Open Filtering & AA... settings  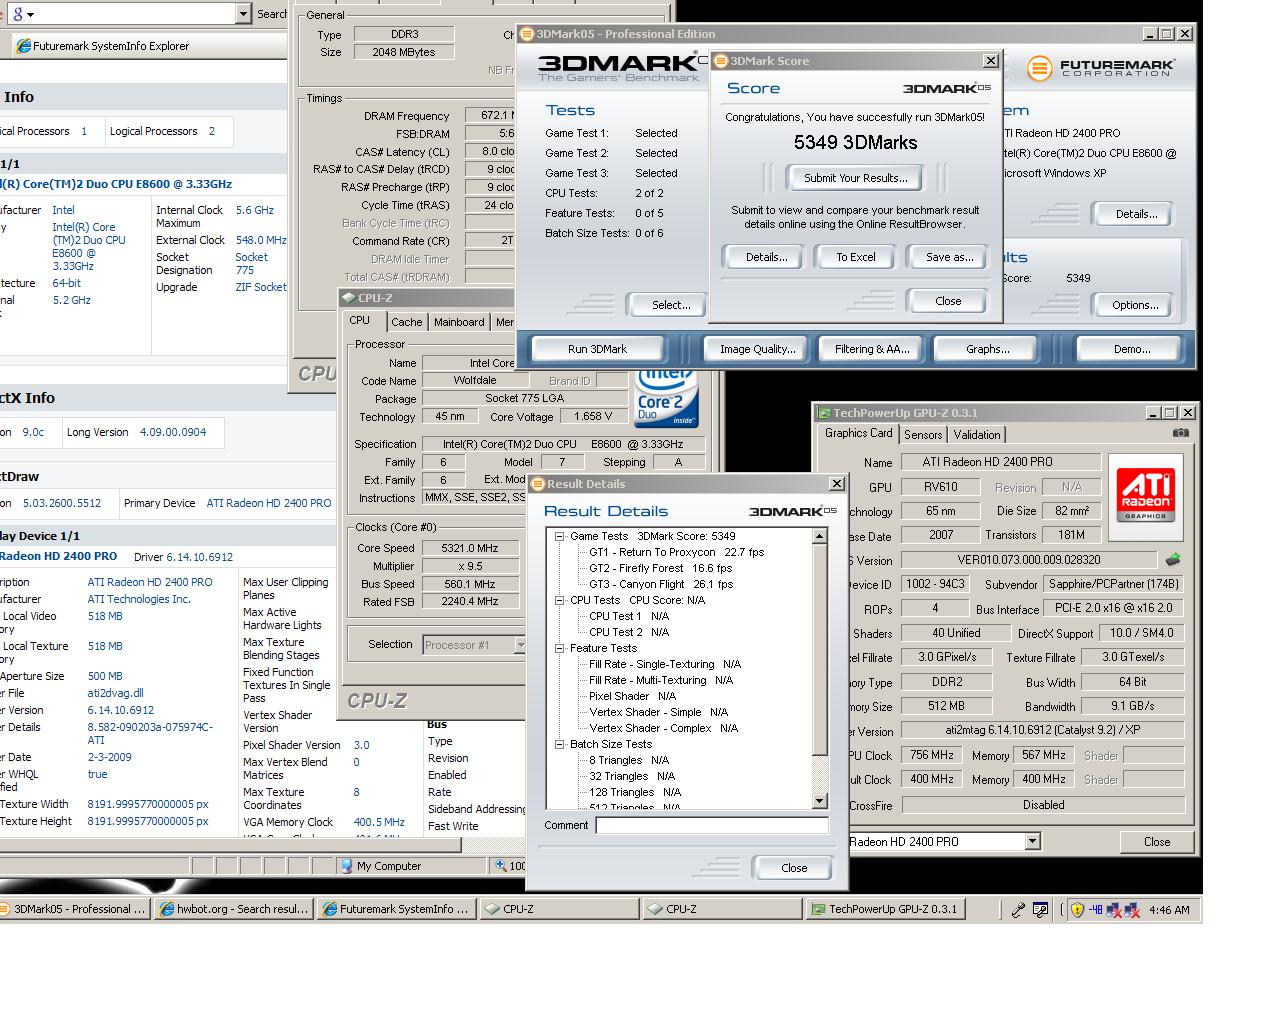[872, 349]
